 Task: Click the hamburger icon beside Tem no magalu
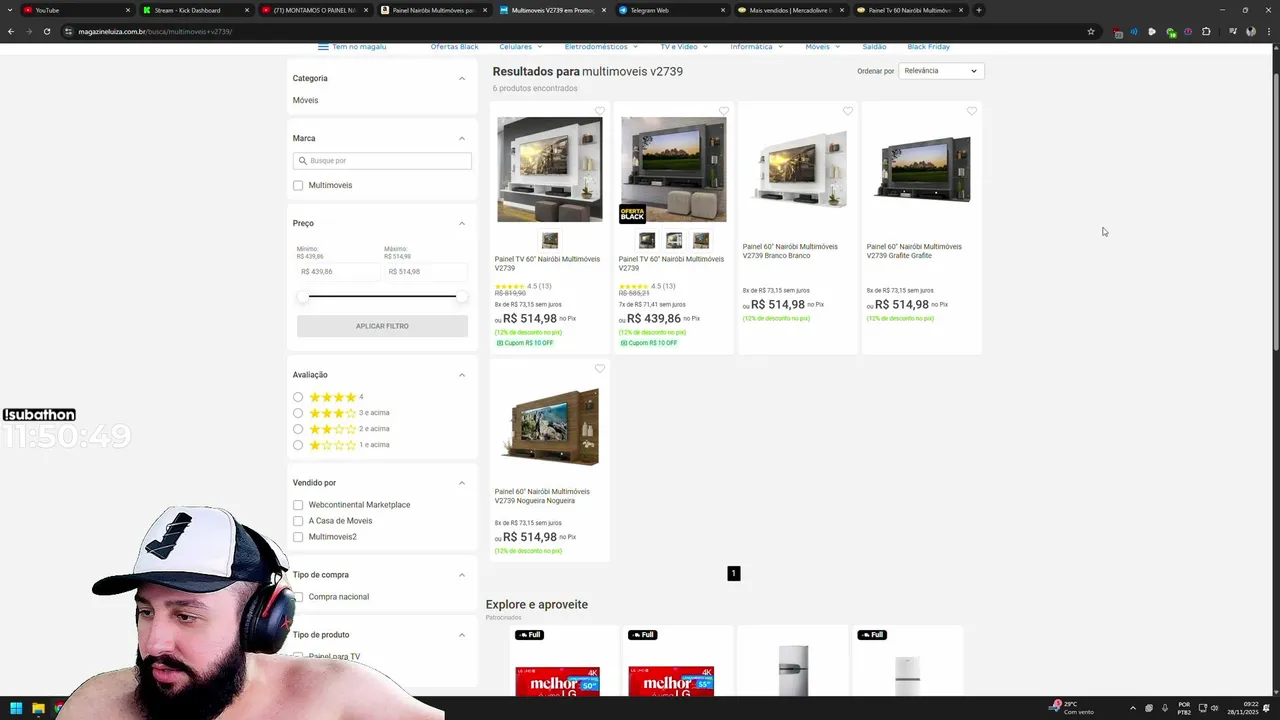tap(323, 47)
